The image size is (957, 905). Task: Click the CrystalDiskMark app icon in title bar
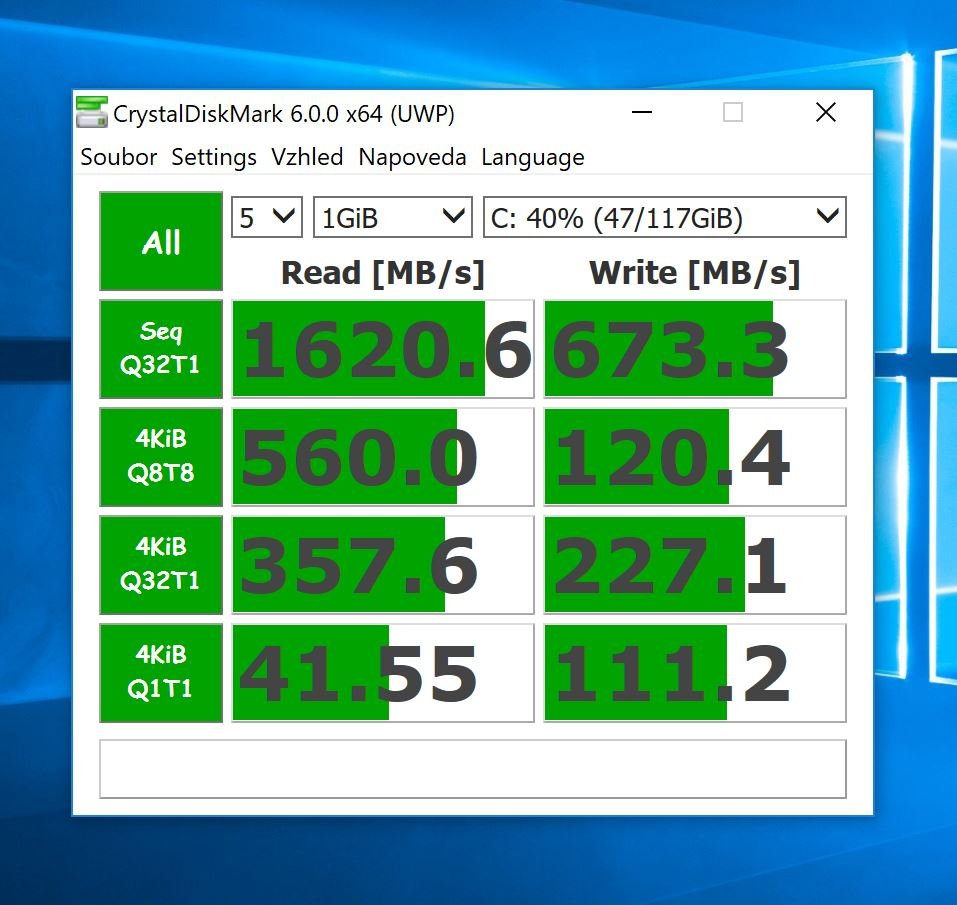click(x=92, y=112)
